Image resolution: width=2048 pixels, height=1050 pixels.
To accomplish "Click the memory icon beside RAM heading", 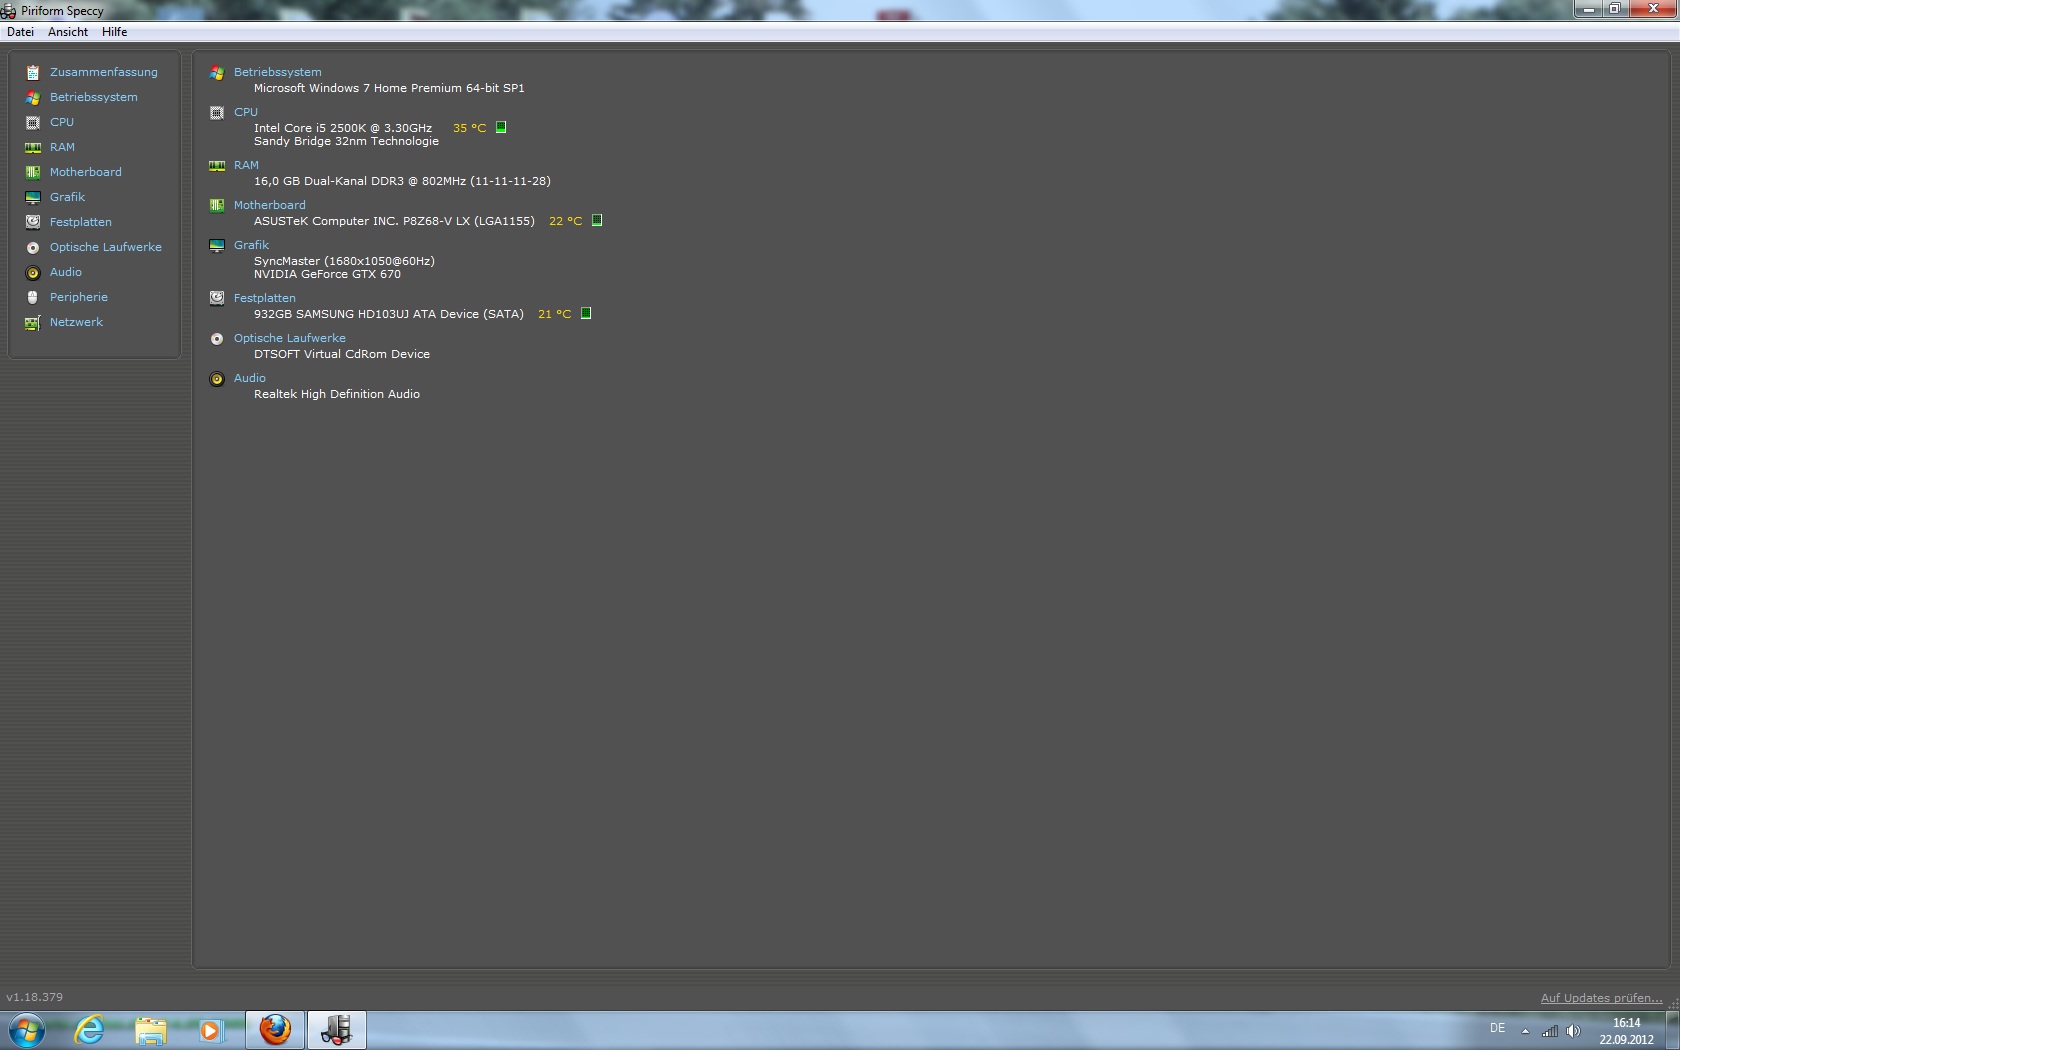I will (x=217, y=166).
